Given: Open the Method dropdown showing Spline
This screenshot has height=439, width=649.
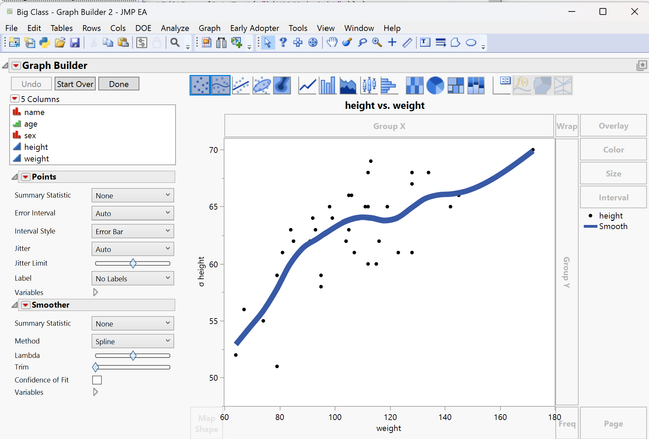Looking at the screenshot, I should point(132,341).
